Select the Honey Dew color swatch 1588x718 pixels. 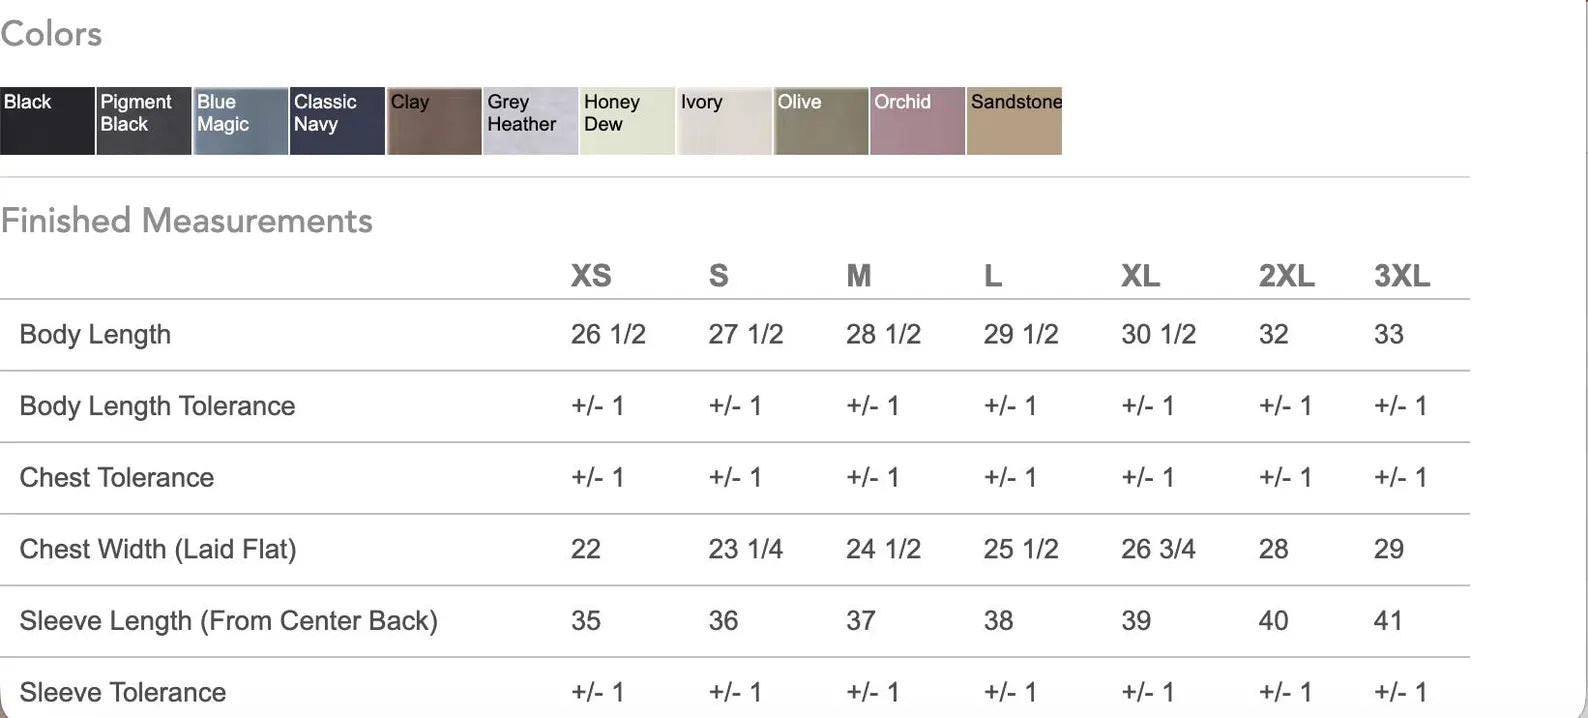(627, 121)
